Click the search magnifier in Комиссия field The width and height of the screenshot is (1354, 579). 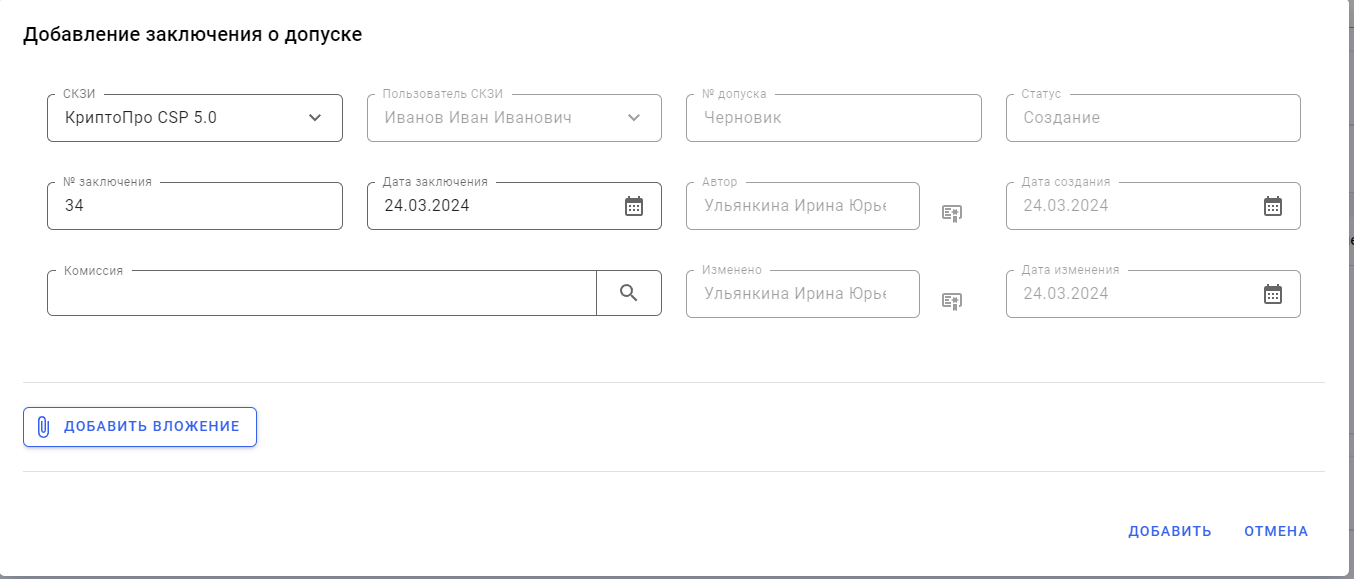point(628,293)
